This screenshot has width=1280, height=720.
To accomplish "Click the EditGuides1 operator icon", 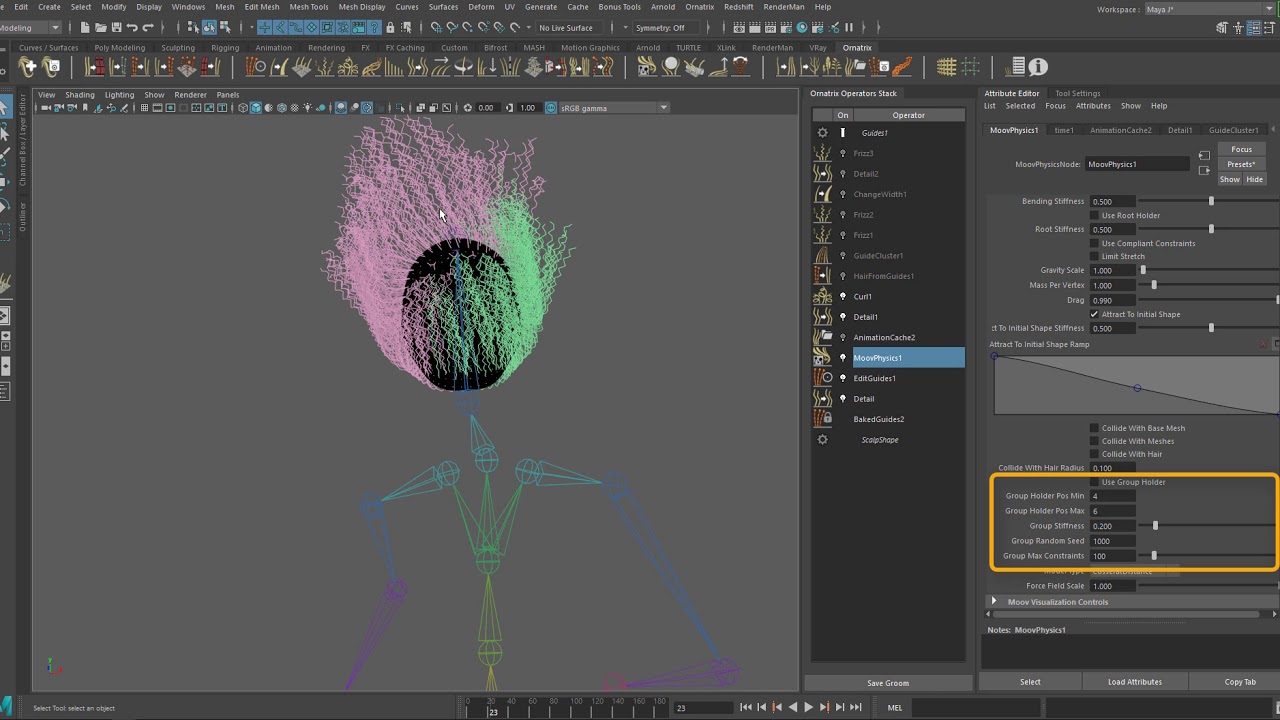I will pyautogui.click(x=823, y=378).
